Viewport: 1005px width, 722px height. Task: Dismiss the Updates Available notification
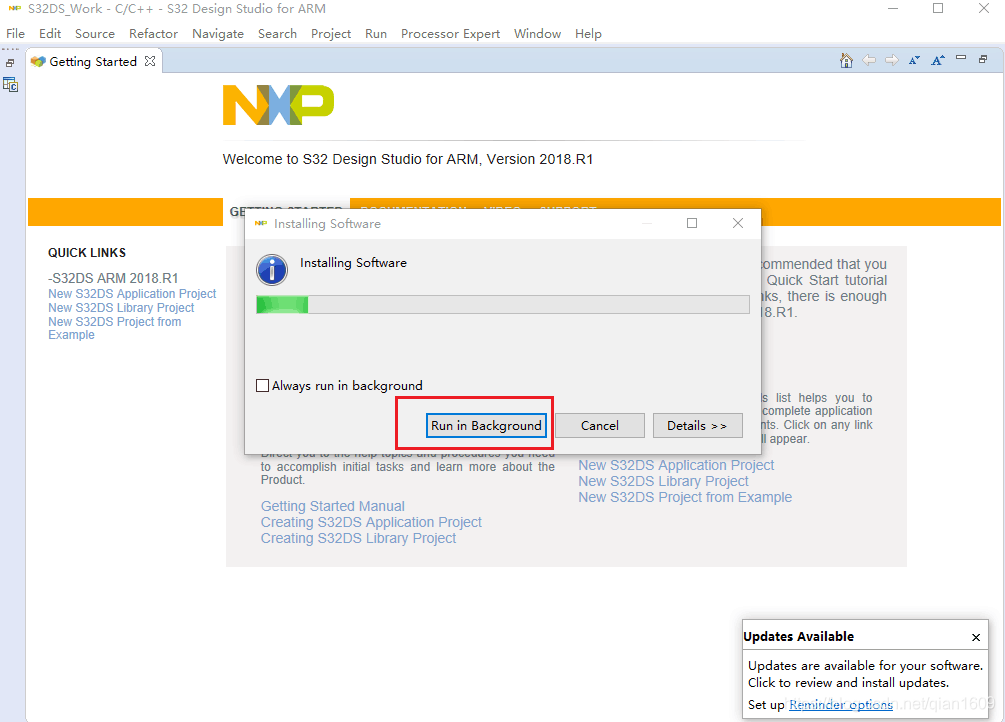(976, 637)
